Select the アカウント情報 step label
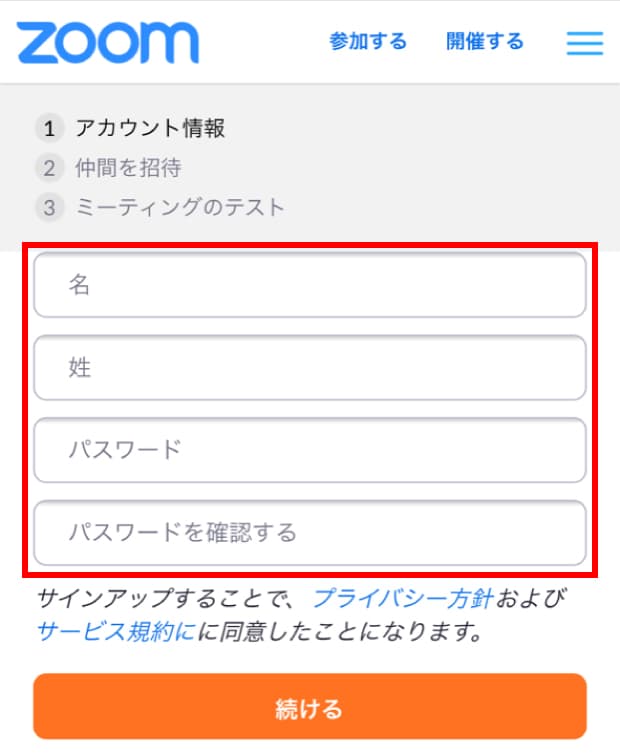620x755 pixels. (x=150, y=128)
